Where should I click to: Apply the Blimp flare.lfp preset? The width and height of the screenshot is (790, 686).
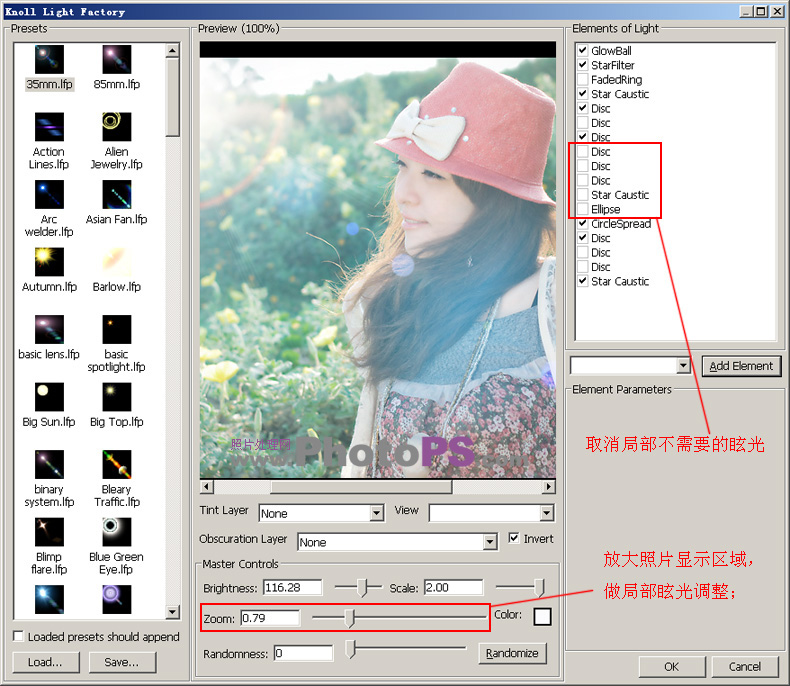click(49, 532)
